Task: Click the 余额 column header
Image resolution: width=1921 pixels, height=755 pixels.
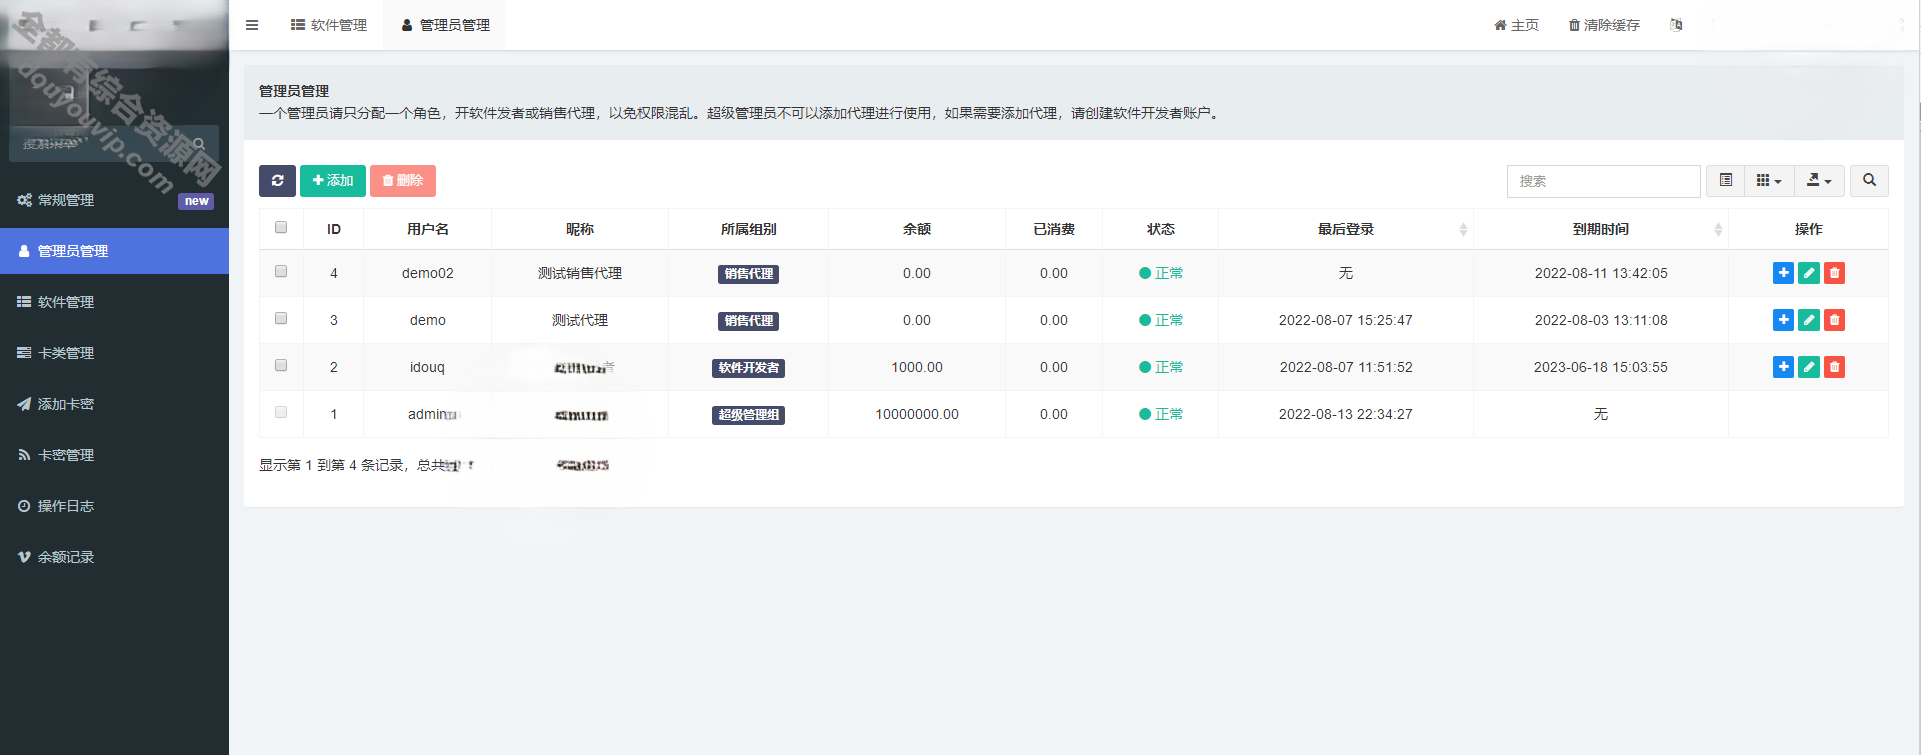Action: (x=917, y=229)
